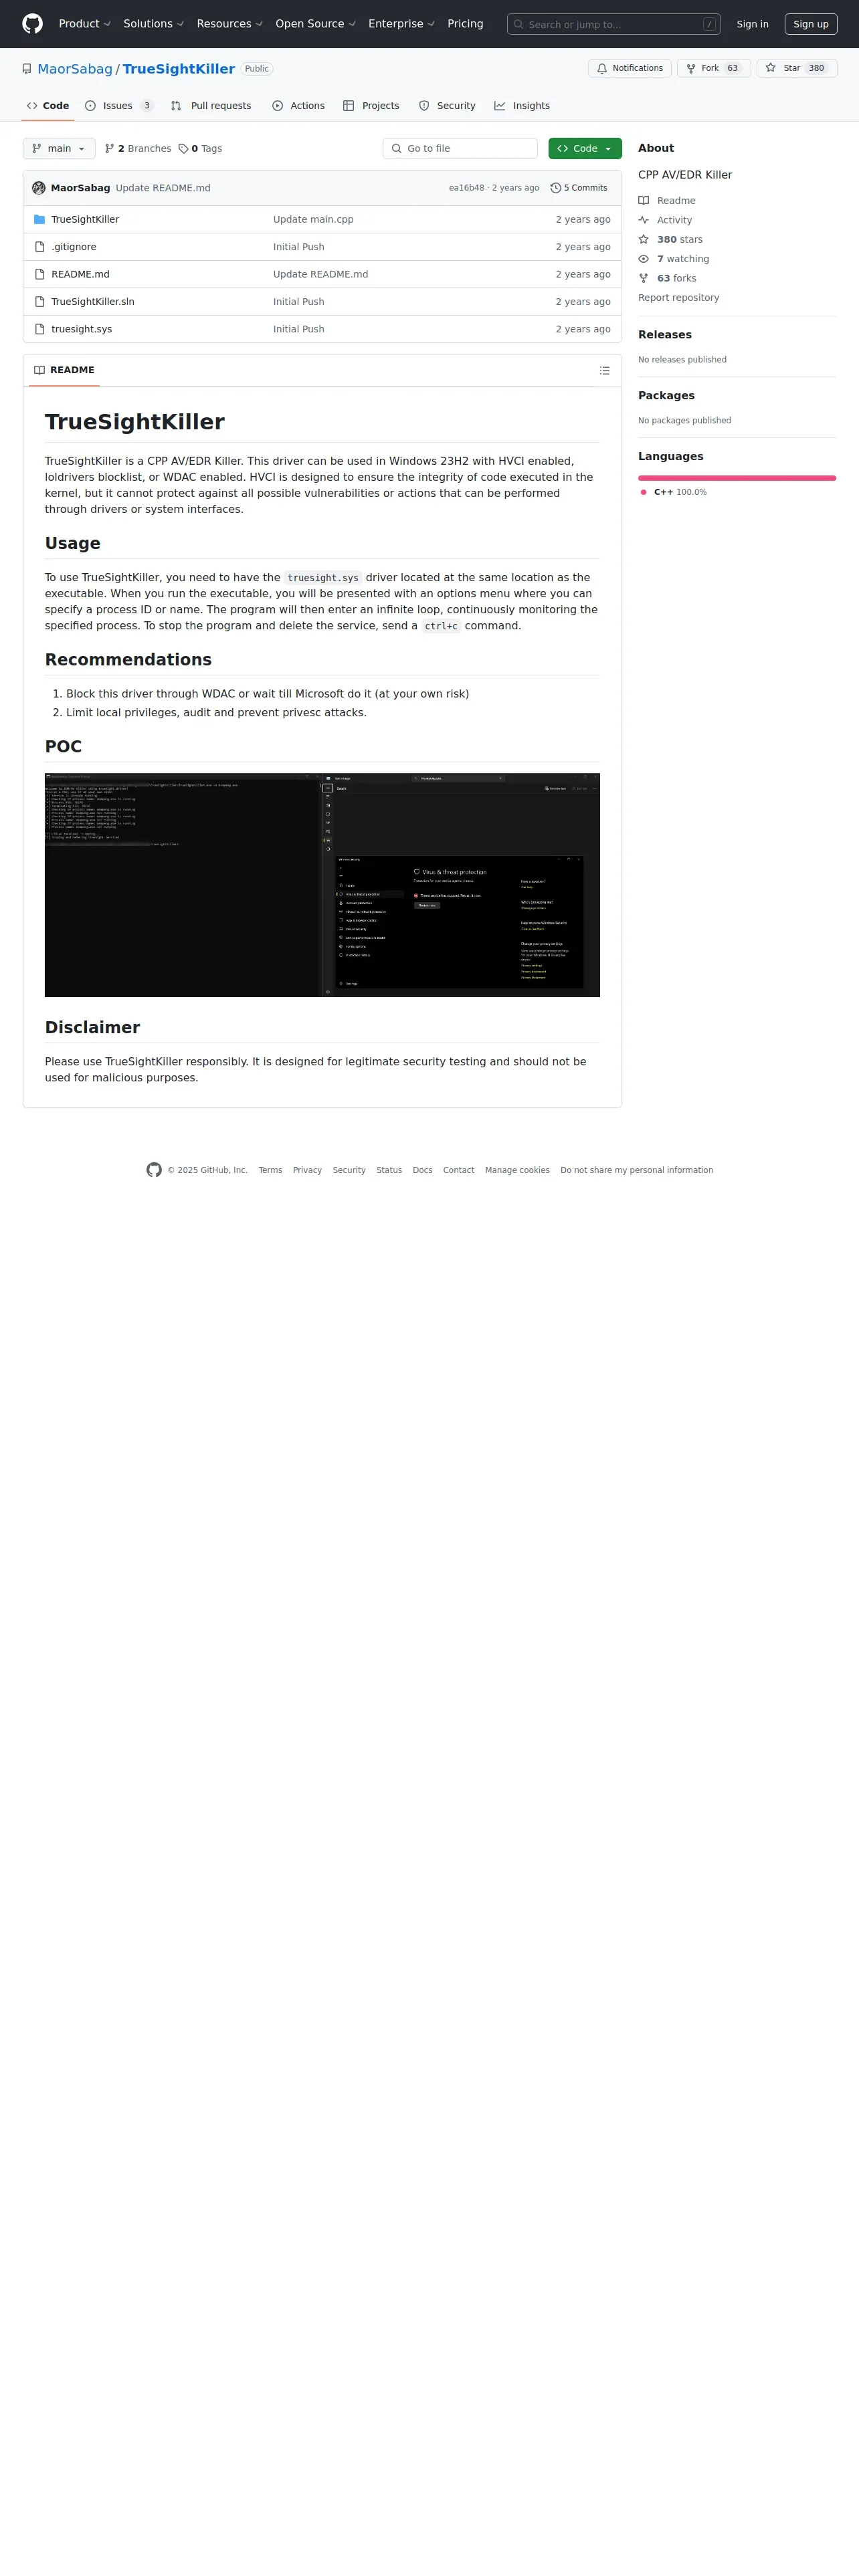Open the Packages heading link
The image size is (859, 2576).
tap(666, 396)
